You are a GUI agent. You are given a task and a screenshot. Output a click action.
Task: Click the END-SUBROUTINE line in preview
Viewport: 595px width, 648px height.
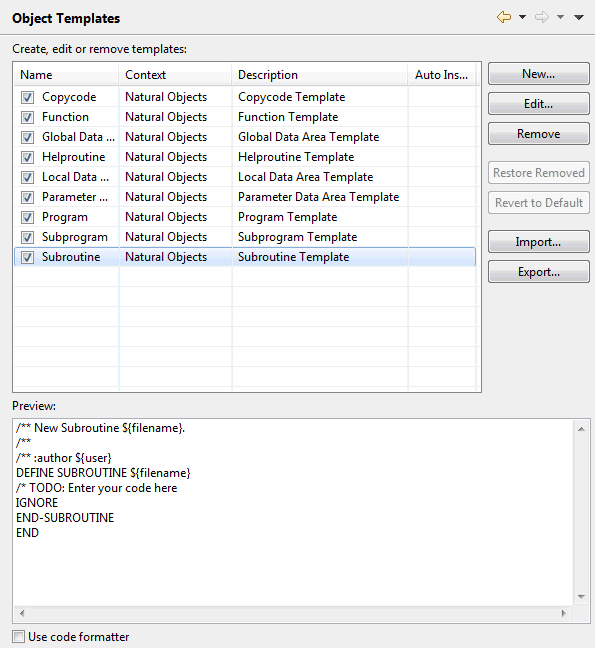click(65, 518)
